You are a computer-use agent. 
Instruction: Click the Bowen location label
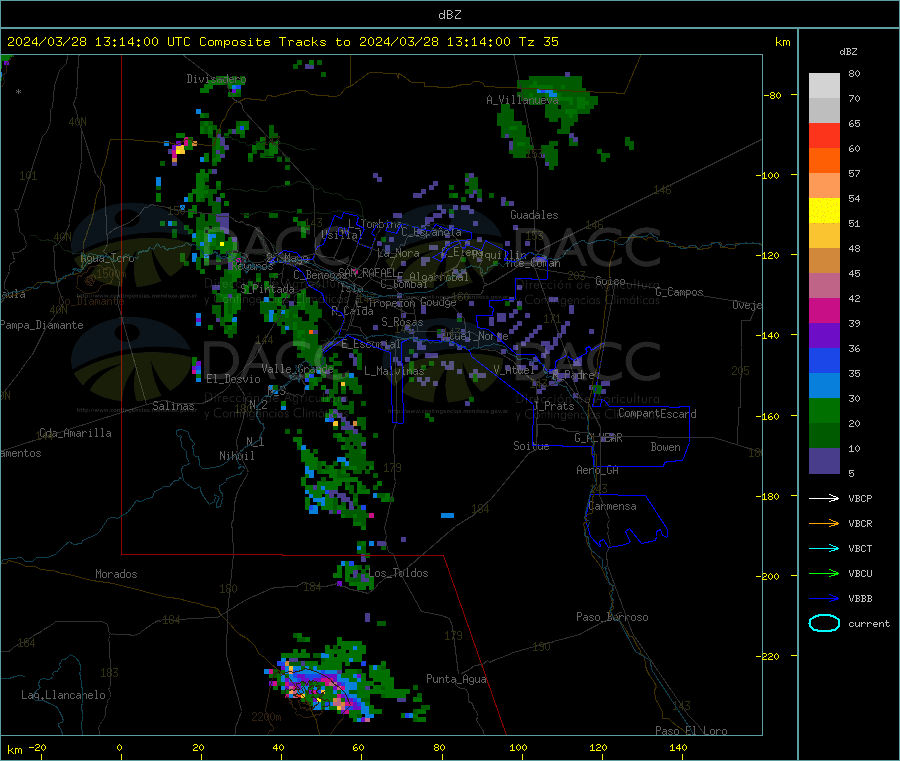[665, 447]
